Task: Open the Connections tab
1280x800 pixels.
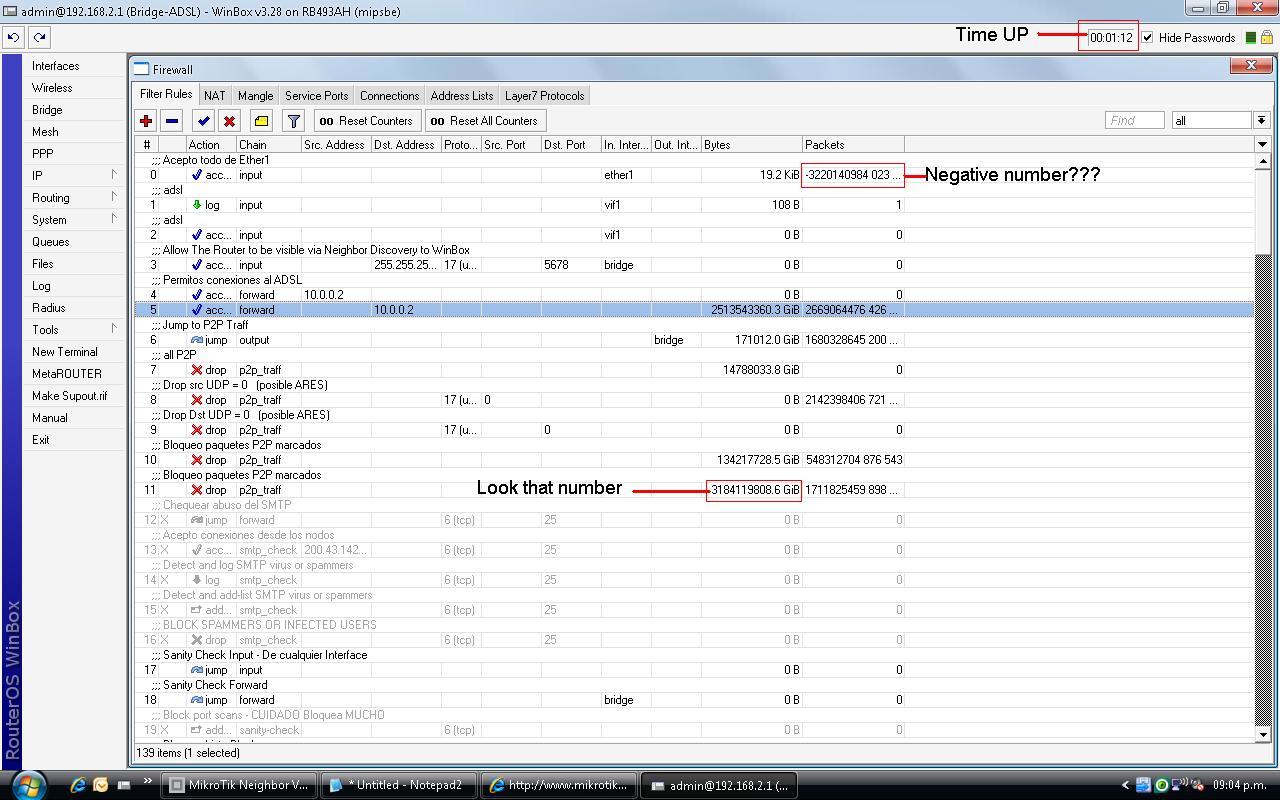Action: click(x=389, y=95)
